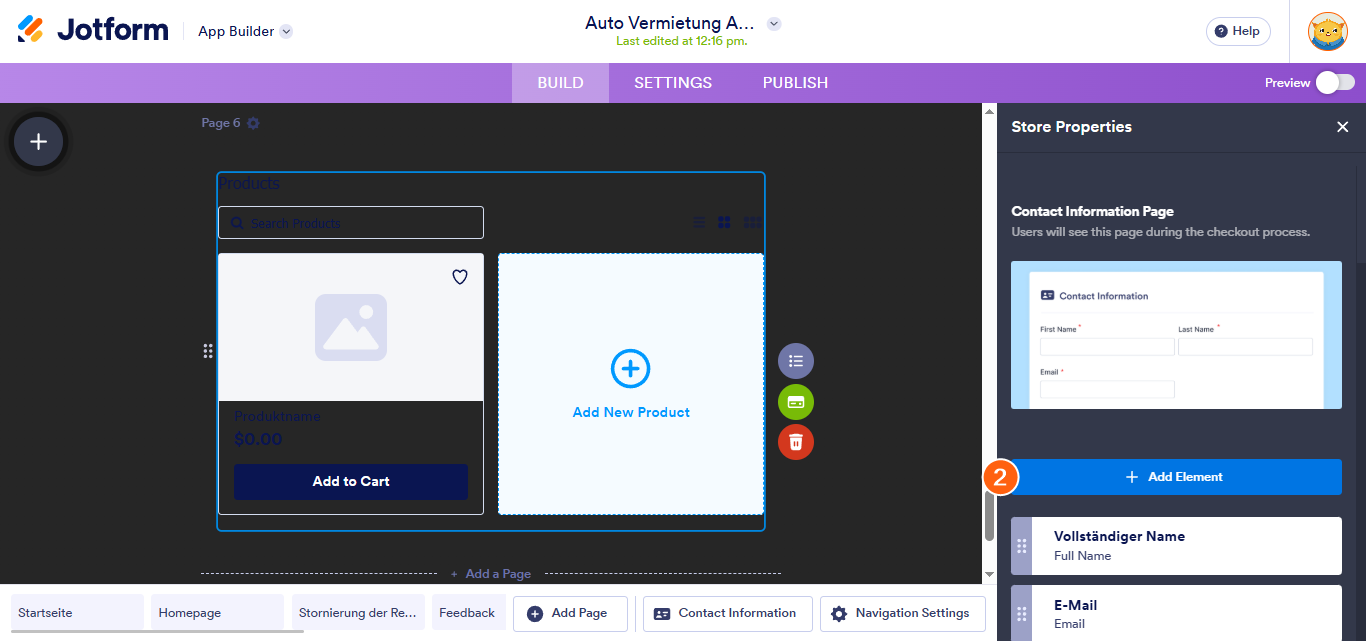Enable the Preview toggle
This screenshot has height=641, width=1366.
(x=1335, y=83)
